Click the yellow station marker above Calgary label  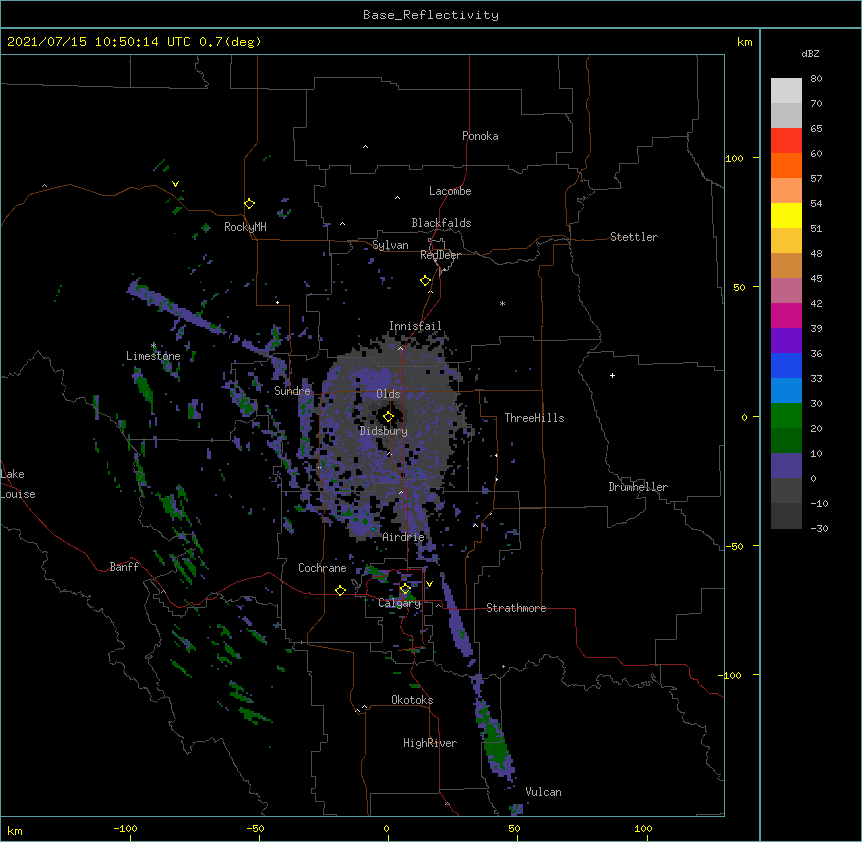click(405, 589)
